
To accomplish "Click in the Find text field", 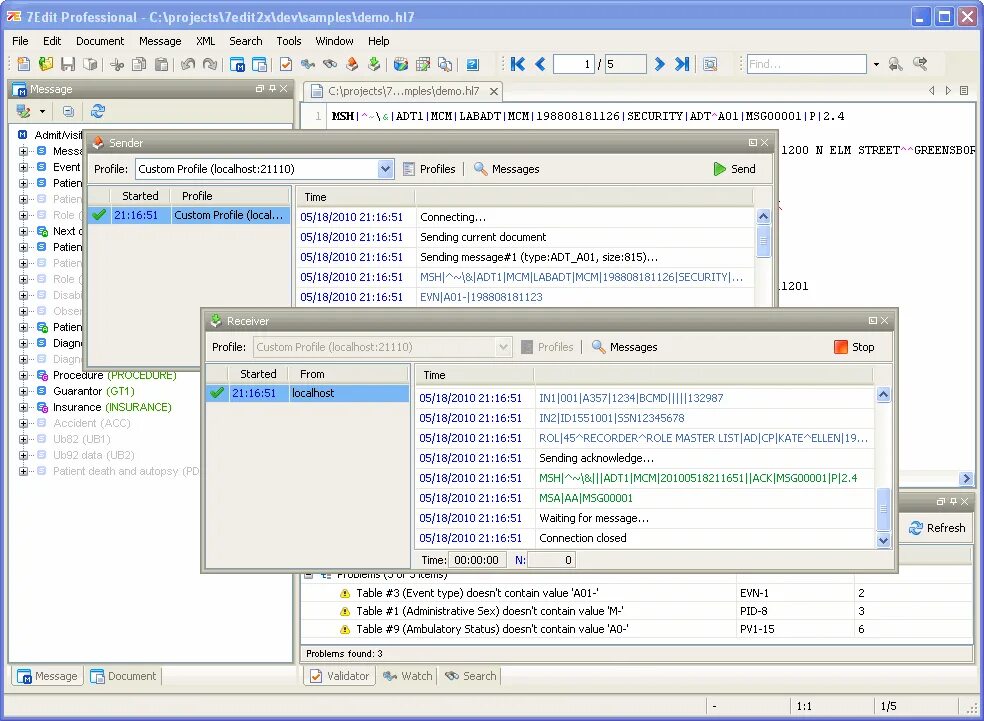I will [x=806, y=64].
